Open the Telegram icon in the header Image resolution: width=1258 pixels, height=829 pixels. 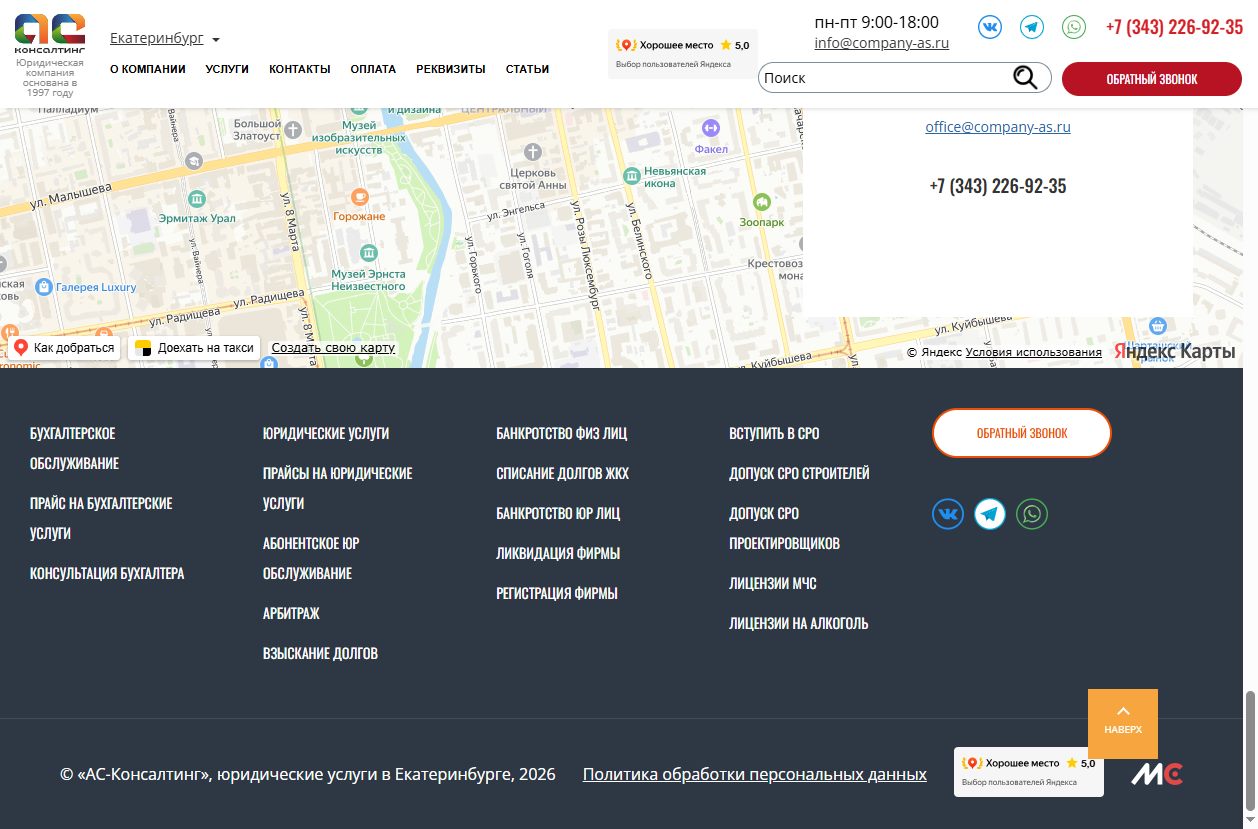(1032, 27)
